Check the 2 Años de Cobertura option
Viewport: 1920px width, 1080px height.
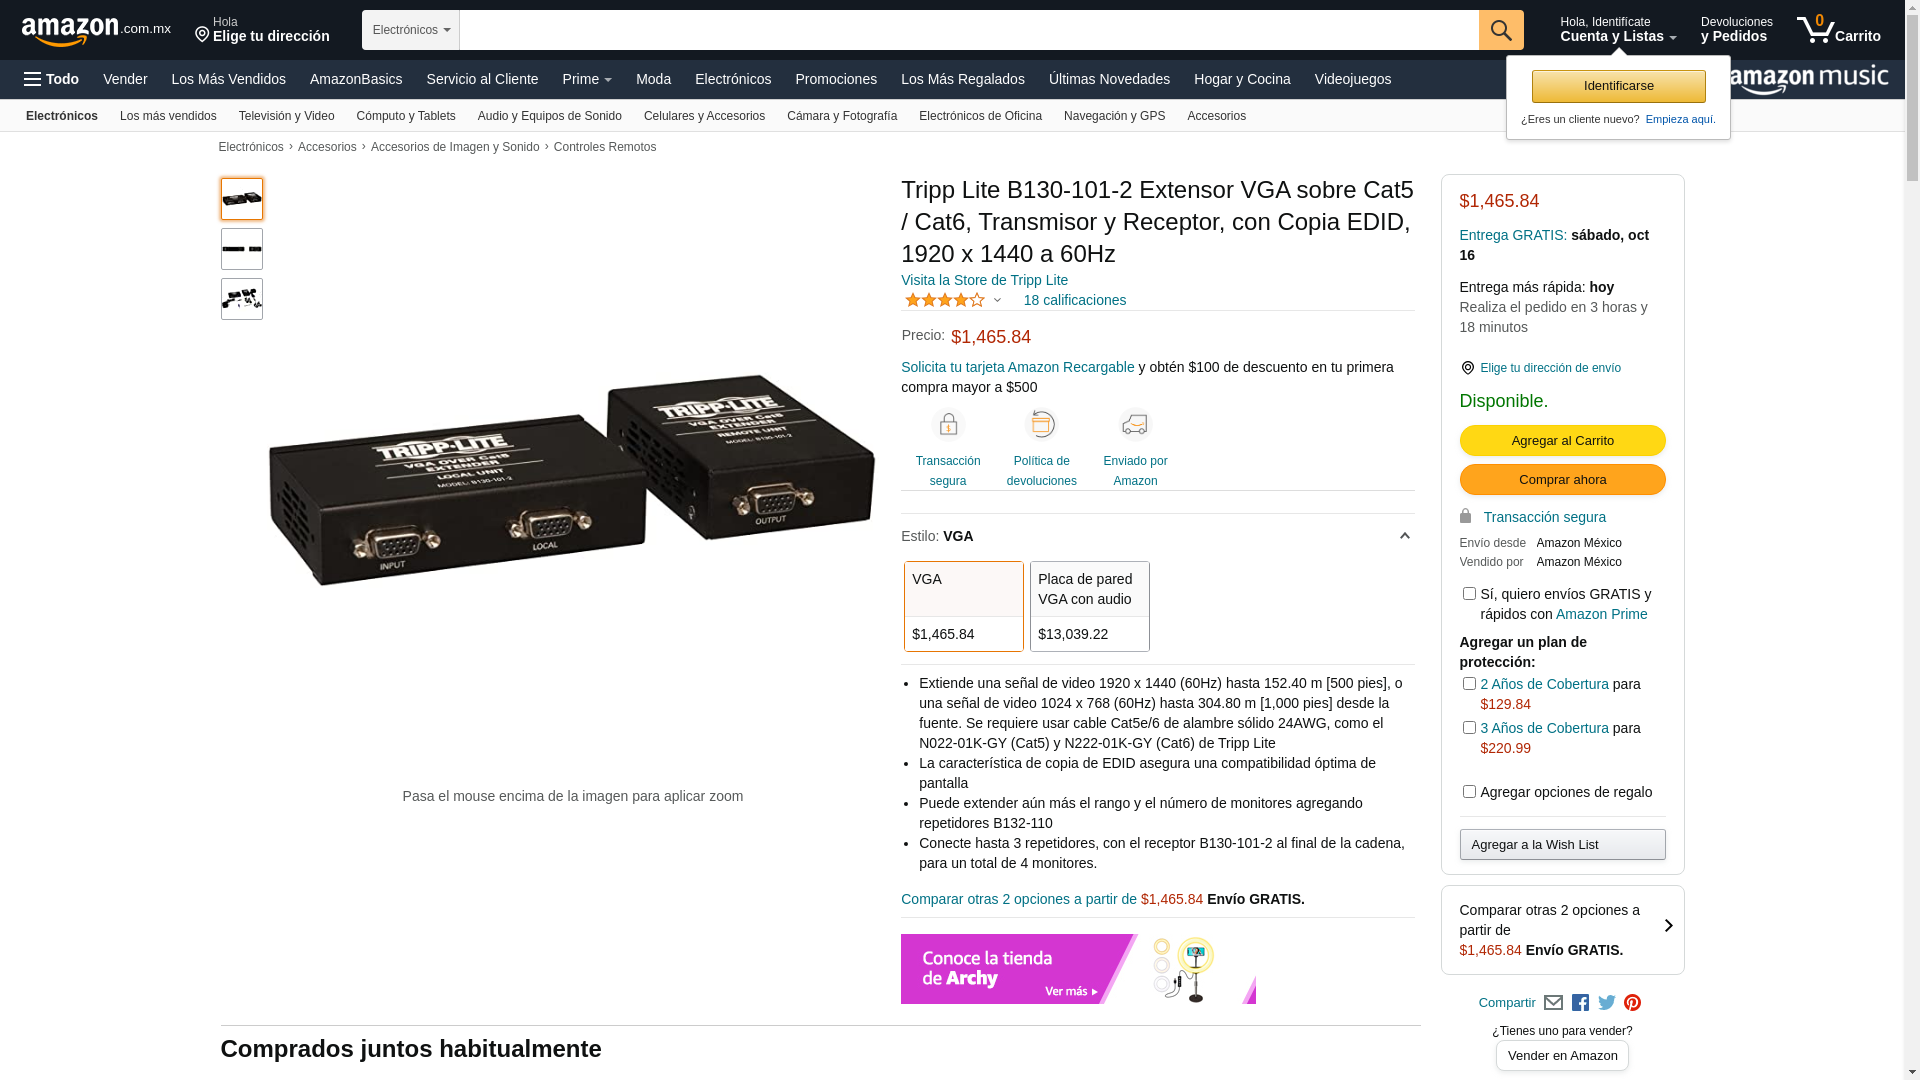(x=1469, y=684)
